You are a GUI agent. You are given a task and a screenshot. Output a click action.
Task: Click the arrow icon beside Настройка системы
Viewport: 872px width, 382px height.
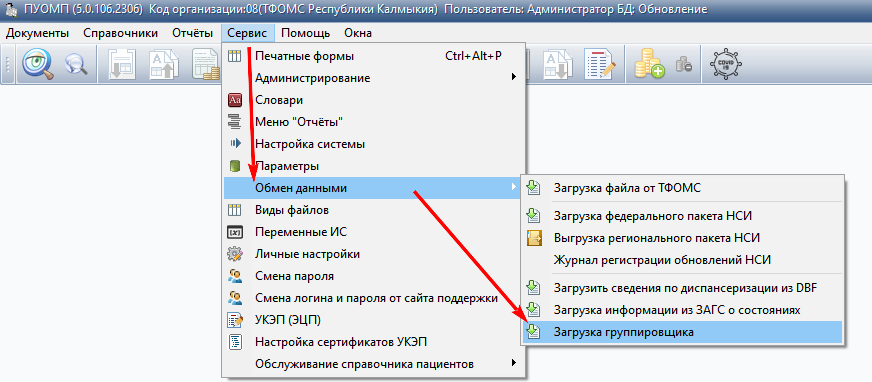(x=235, y=144)
